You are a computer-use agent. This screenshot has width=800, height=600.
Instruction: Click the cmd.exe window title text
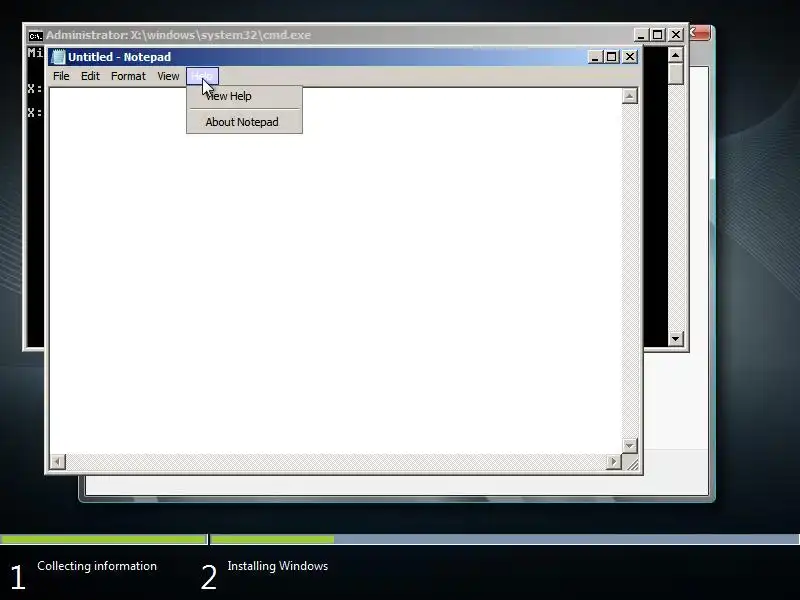coord(178,35)
